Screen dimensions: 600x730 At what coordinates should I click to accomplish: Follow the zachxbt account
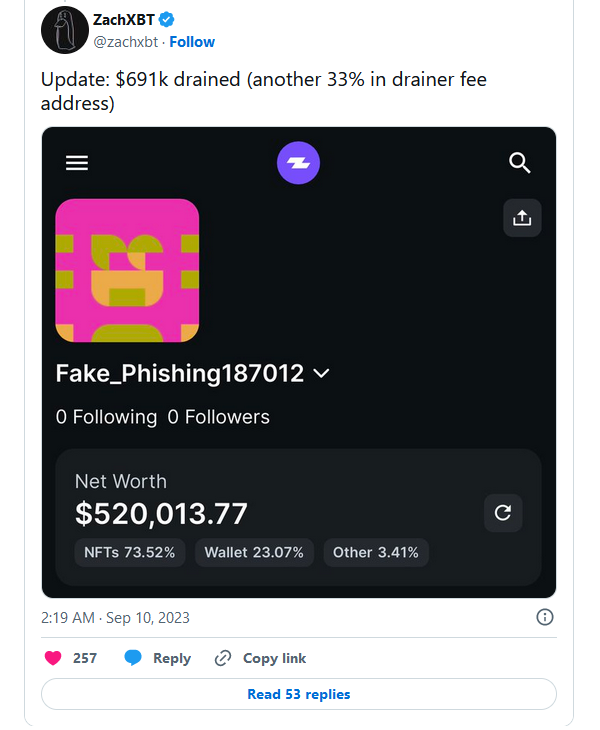(x=192, y=42)
